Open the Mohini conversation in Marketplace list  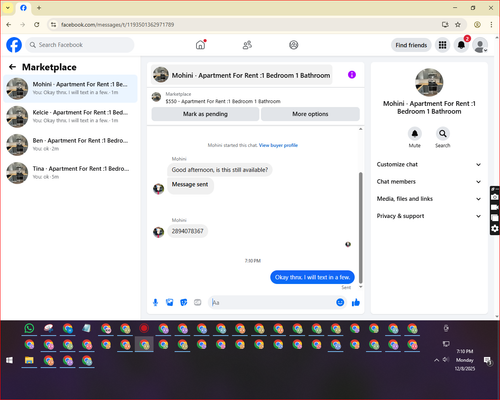70,89
